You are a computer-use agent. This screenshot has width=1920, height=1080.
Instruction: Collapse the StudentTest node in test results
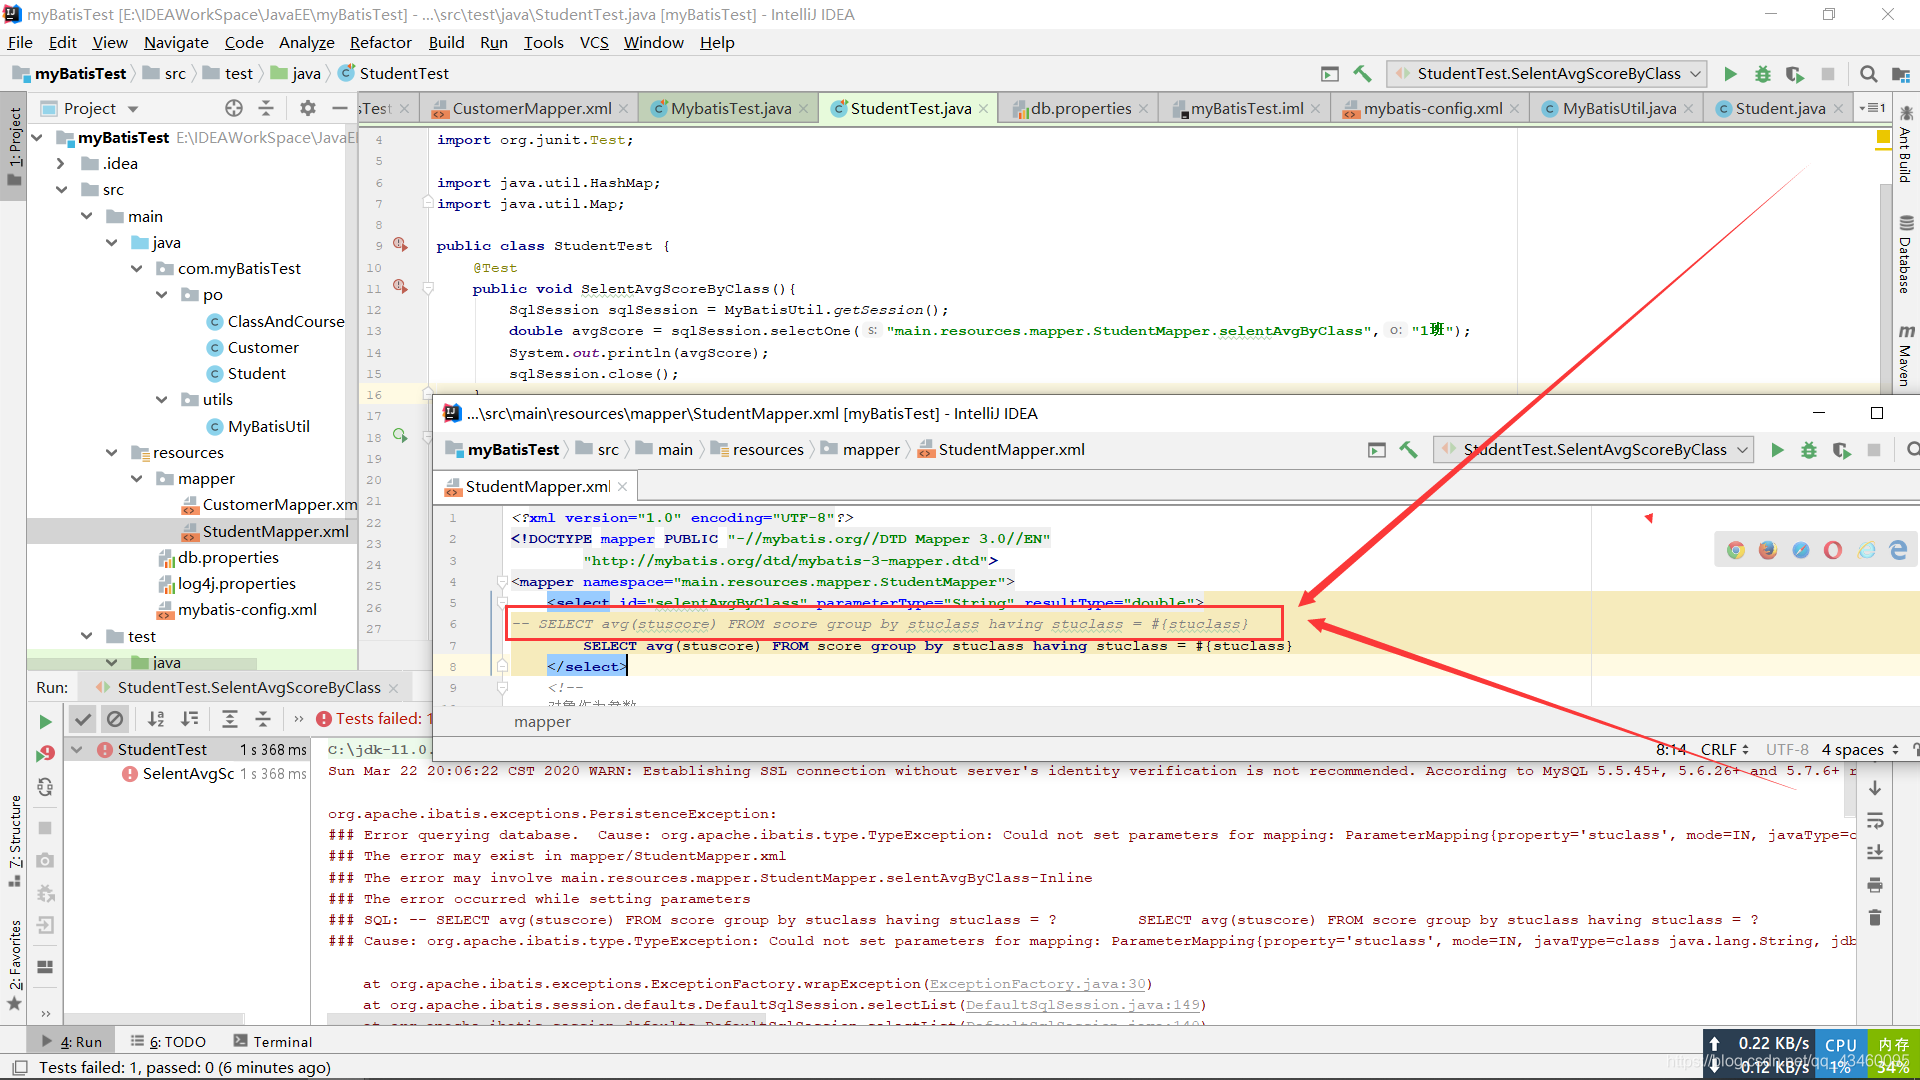(77, 749)
